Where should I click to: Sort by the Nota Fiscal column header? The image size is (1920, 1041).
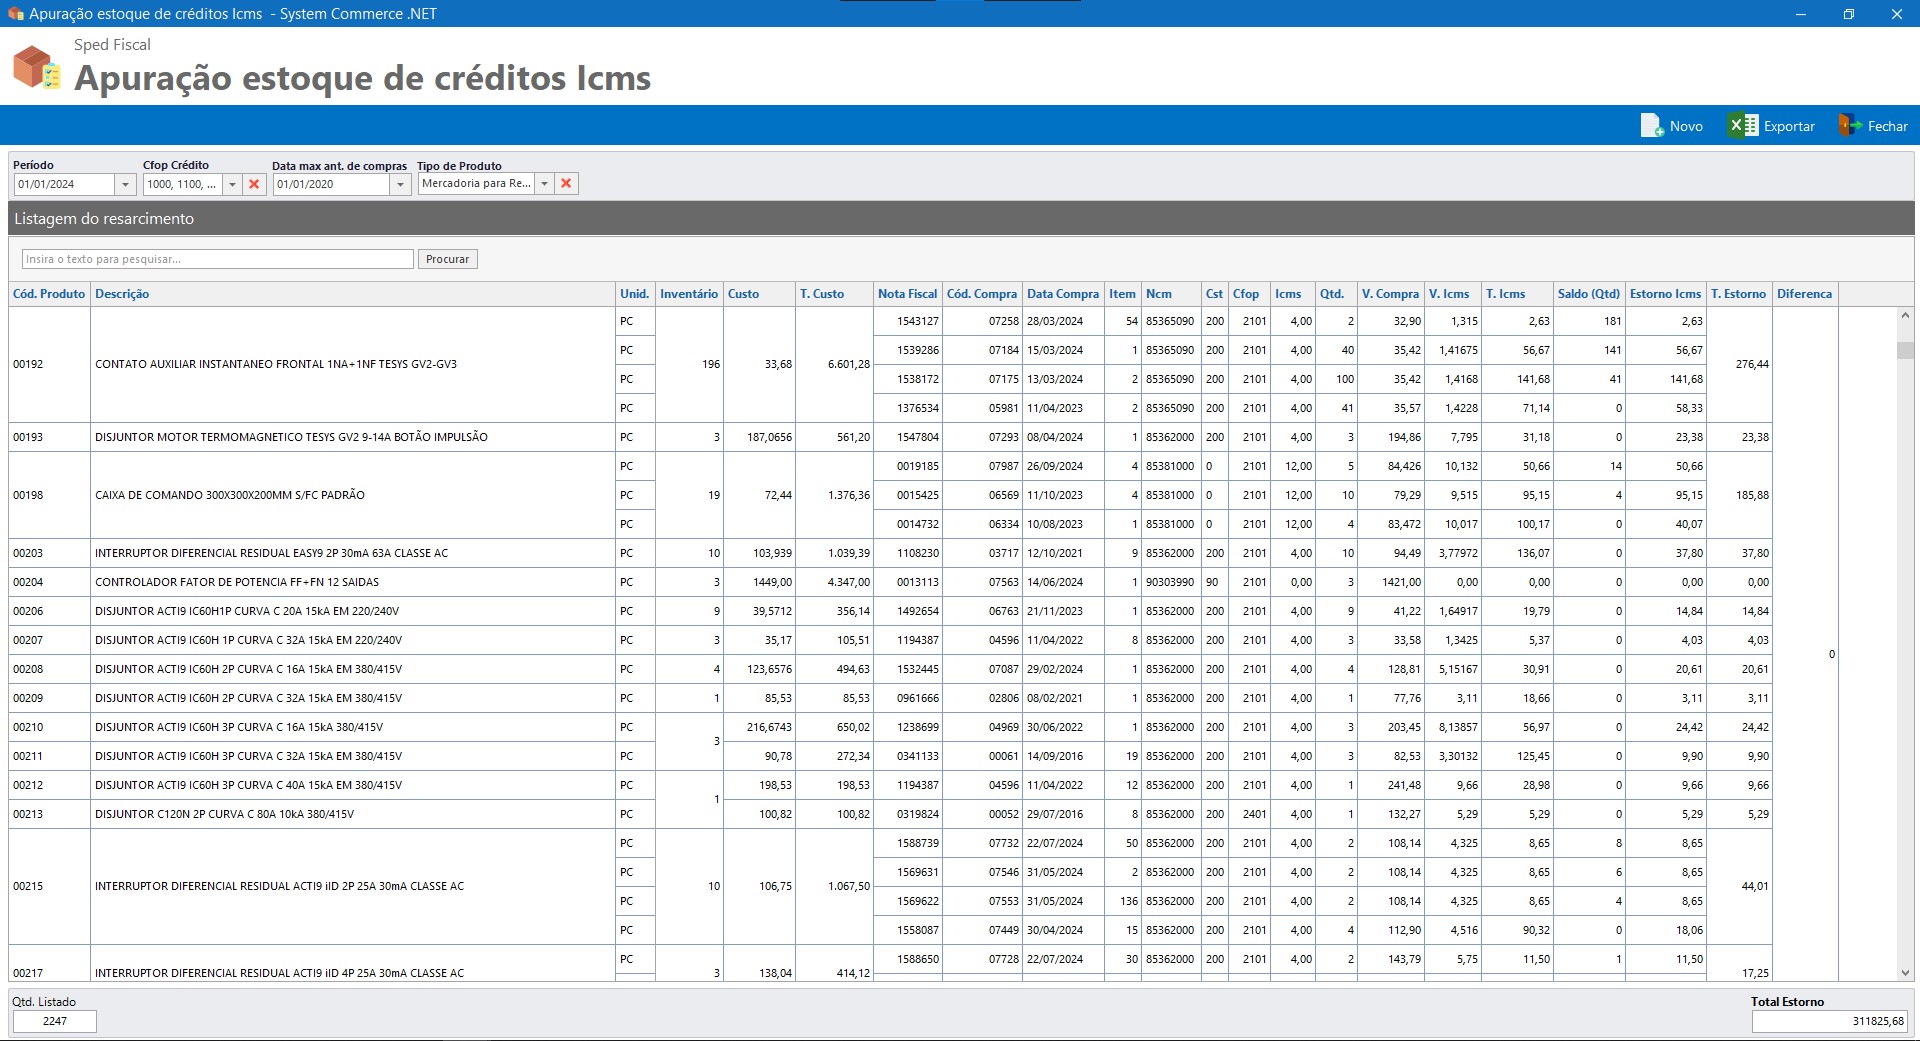[907, 294]
